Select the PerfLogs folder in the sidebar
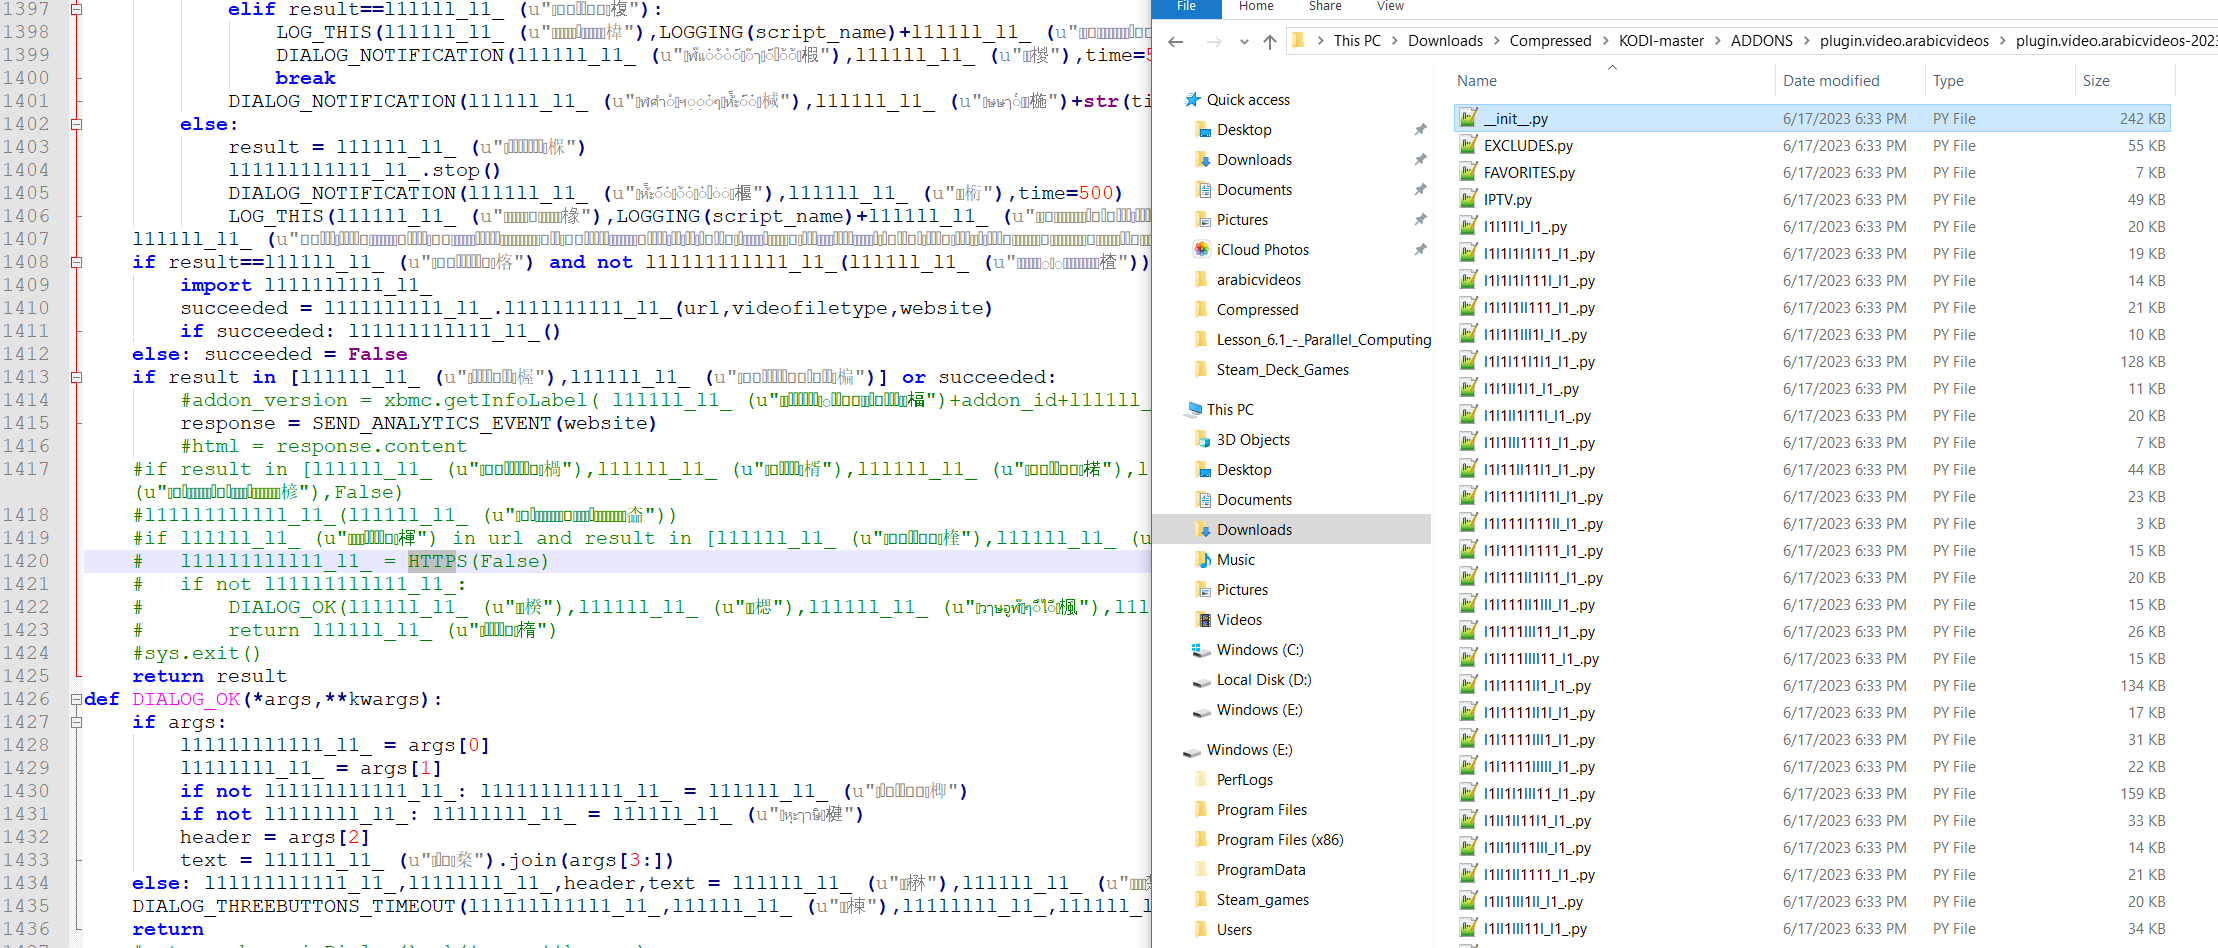The width and height of the screenshot is (2218, 948). pos(1244,780)
